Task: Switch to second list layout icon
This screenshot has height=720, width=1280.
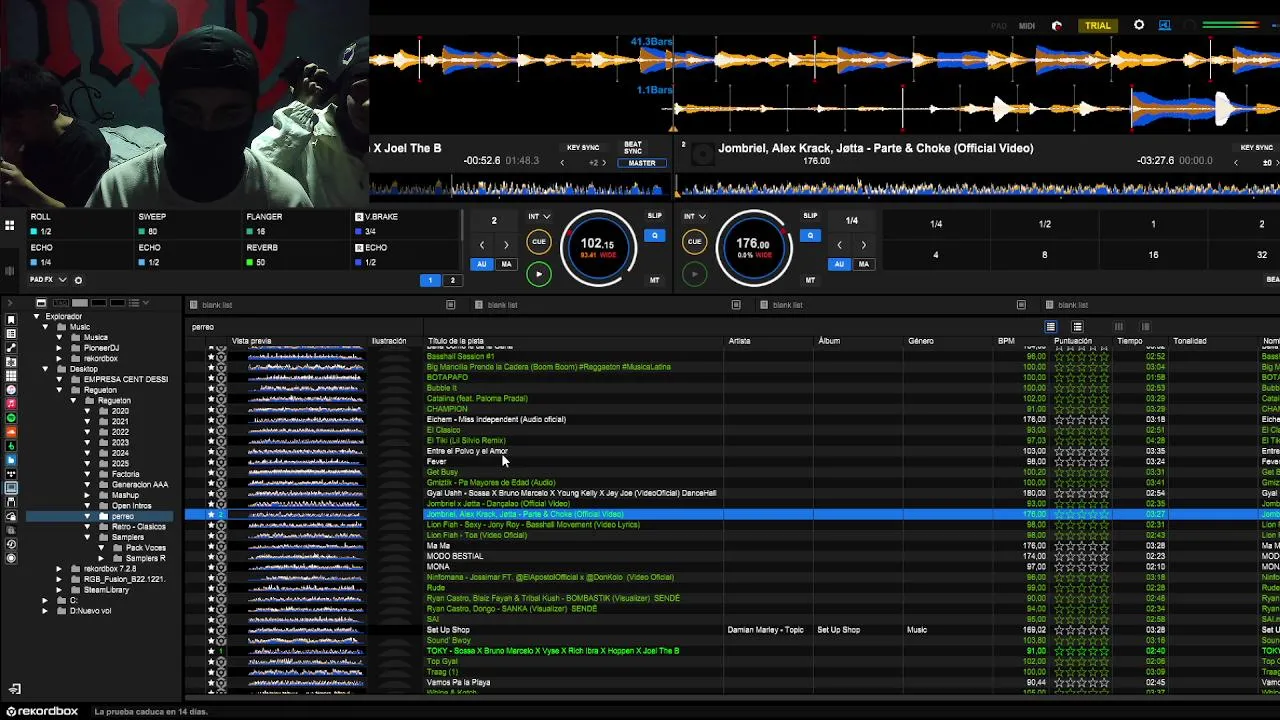Action: point(1077,327)
